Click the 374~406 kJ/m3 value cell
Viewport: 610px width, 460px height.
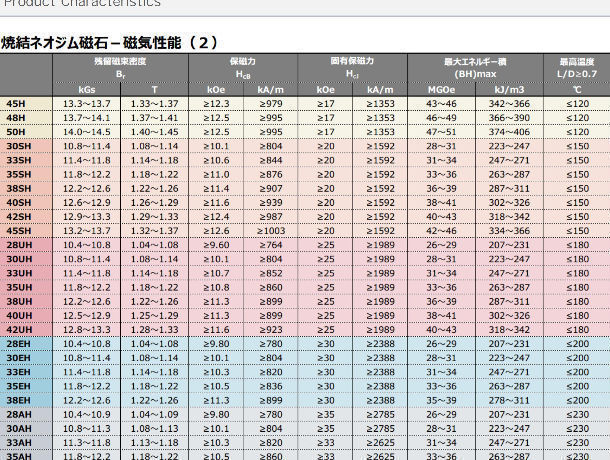pos(508,132)
